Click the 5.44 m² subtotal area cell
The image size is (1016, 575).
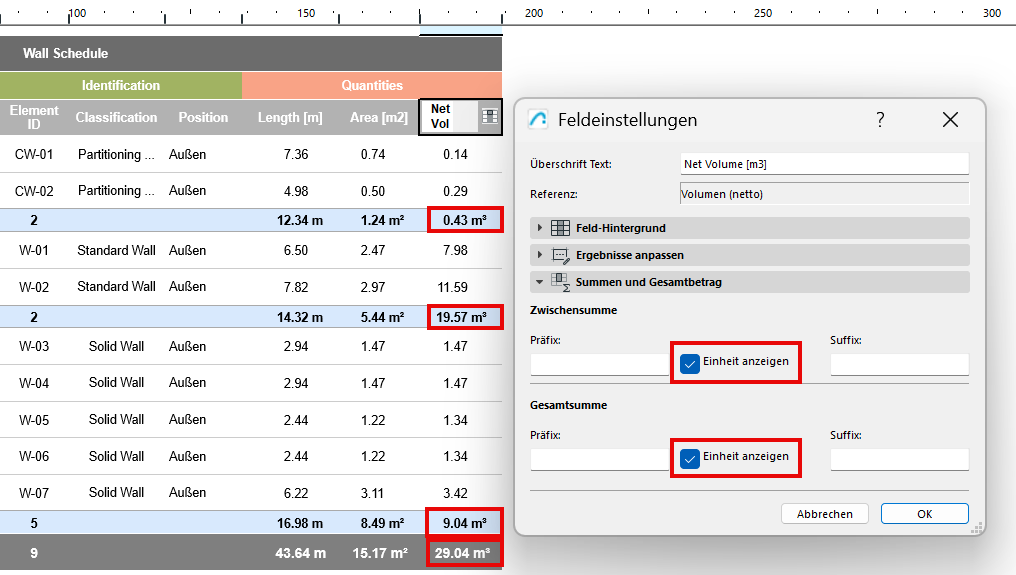click(382, 317)
